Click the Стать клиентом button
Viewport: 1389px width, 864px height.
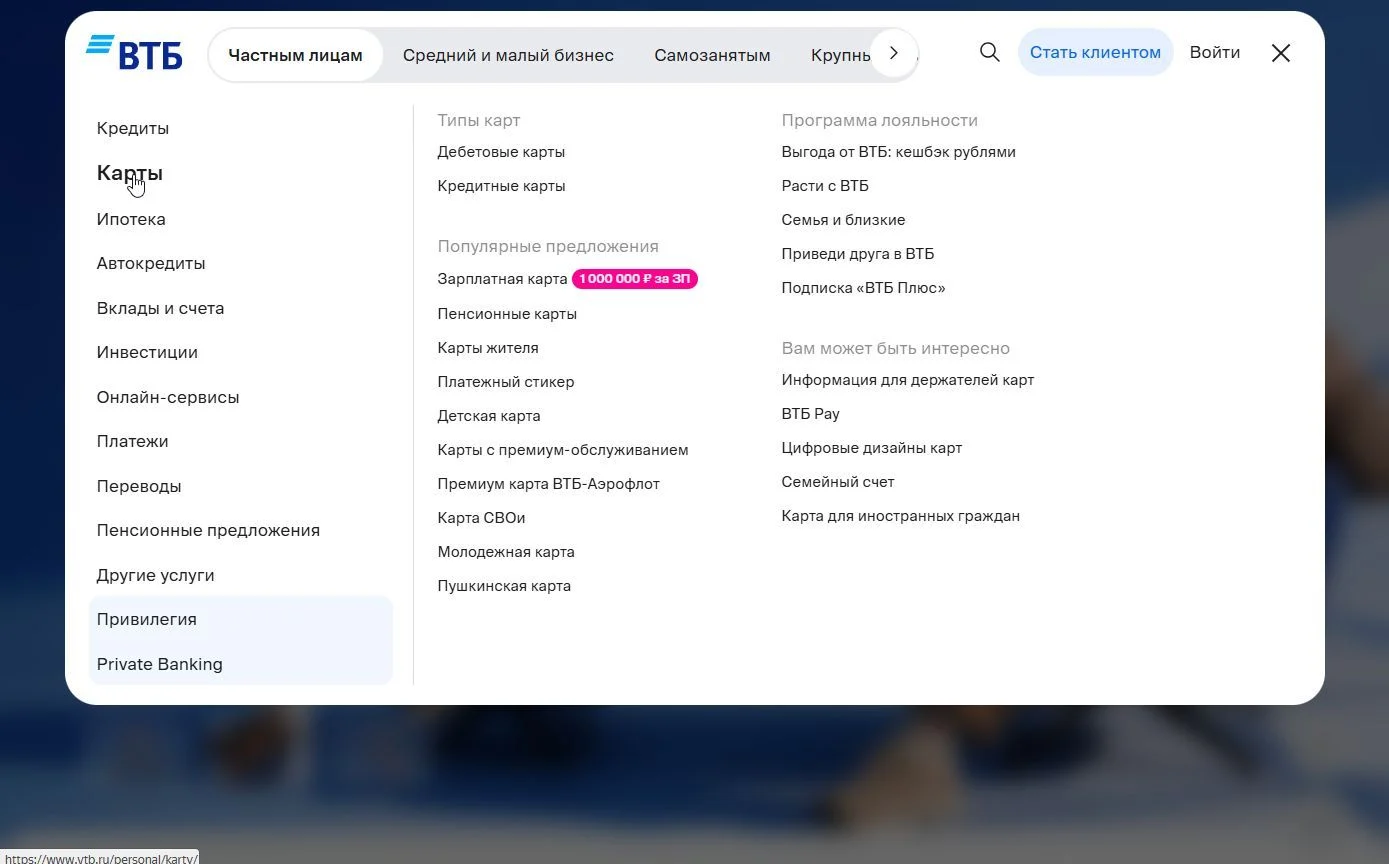tap(1095, 52)
